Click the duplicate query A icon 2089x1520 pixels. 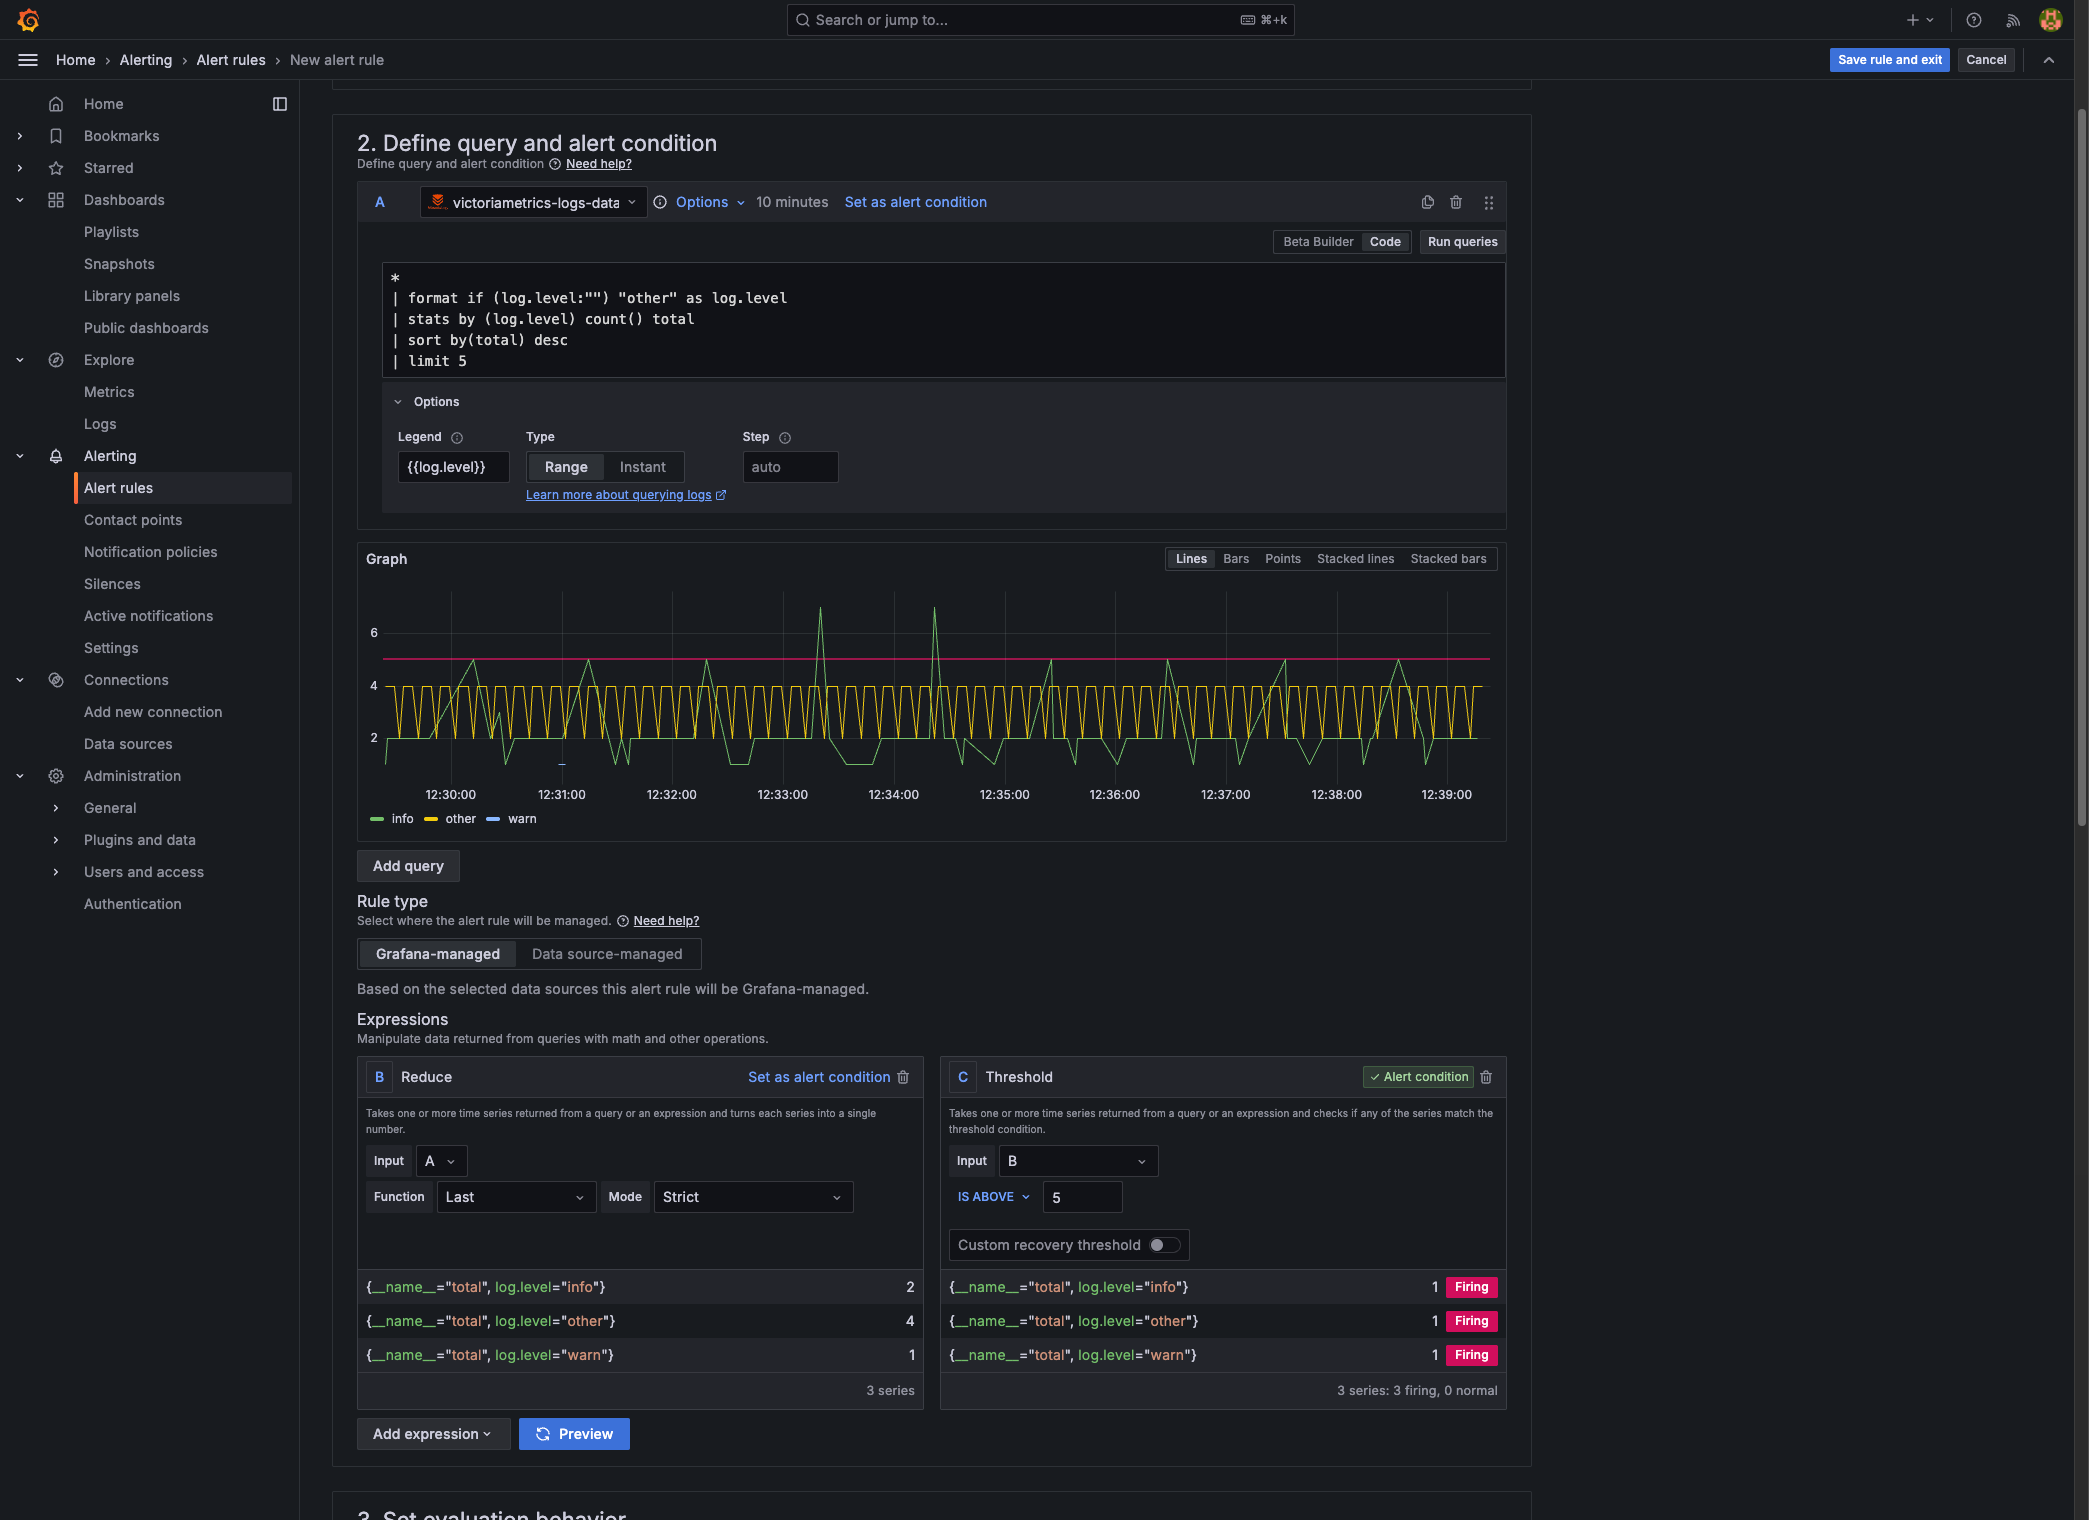coord(1427,202)
